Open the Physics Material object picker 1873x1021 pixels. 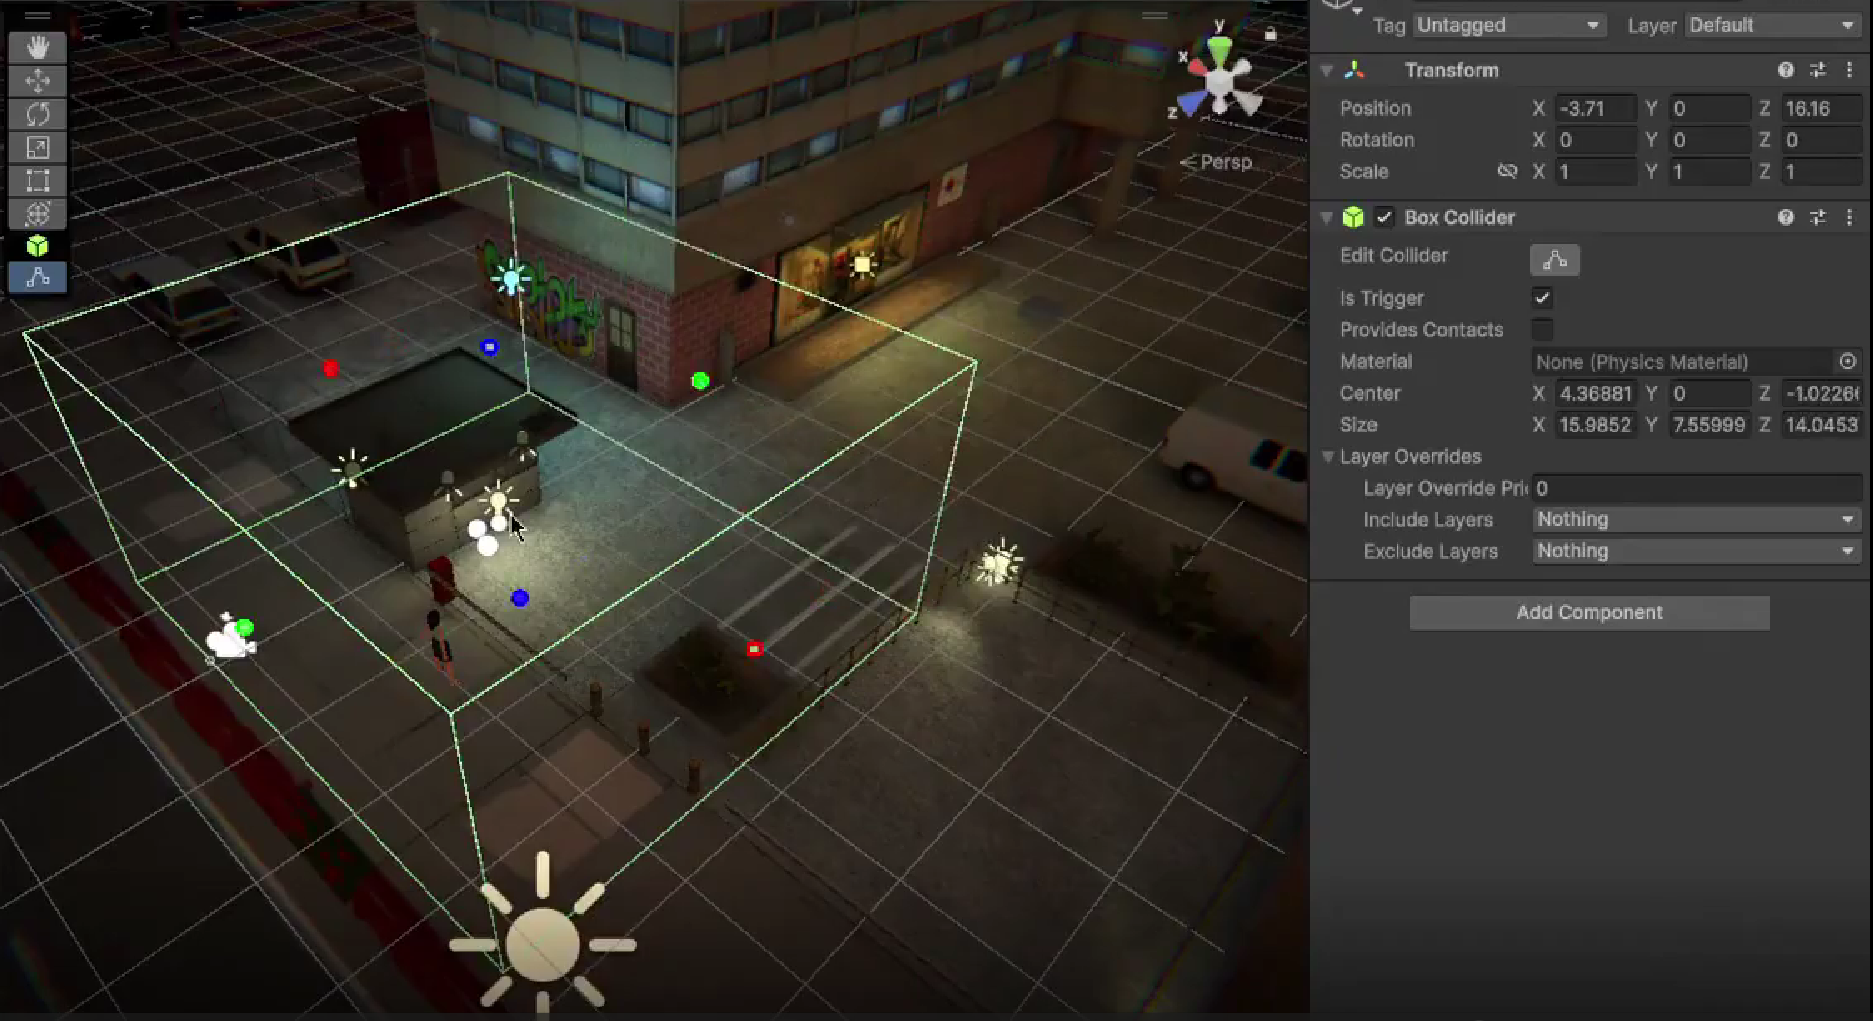click(1847, 362)
